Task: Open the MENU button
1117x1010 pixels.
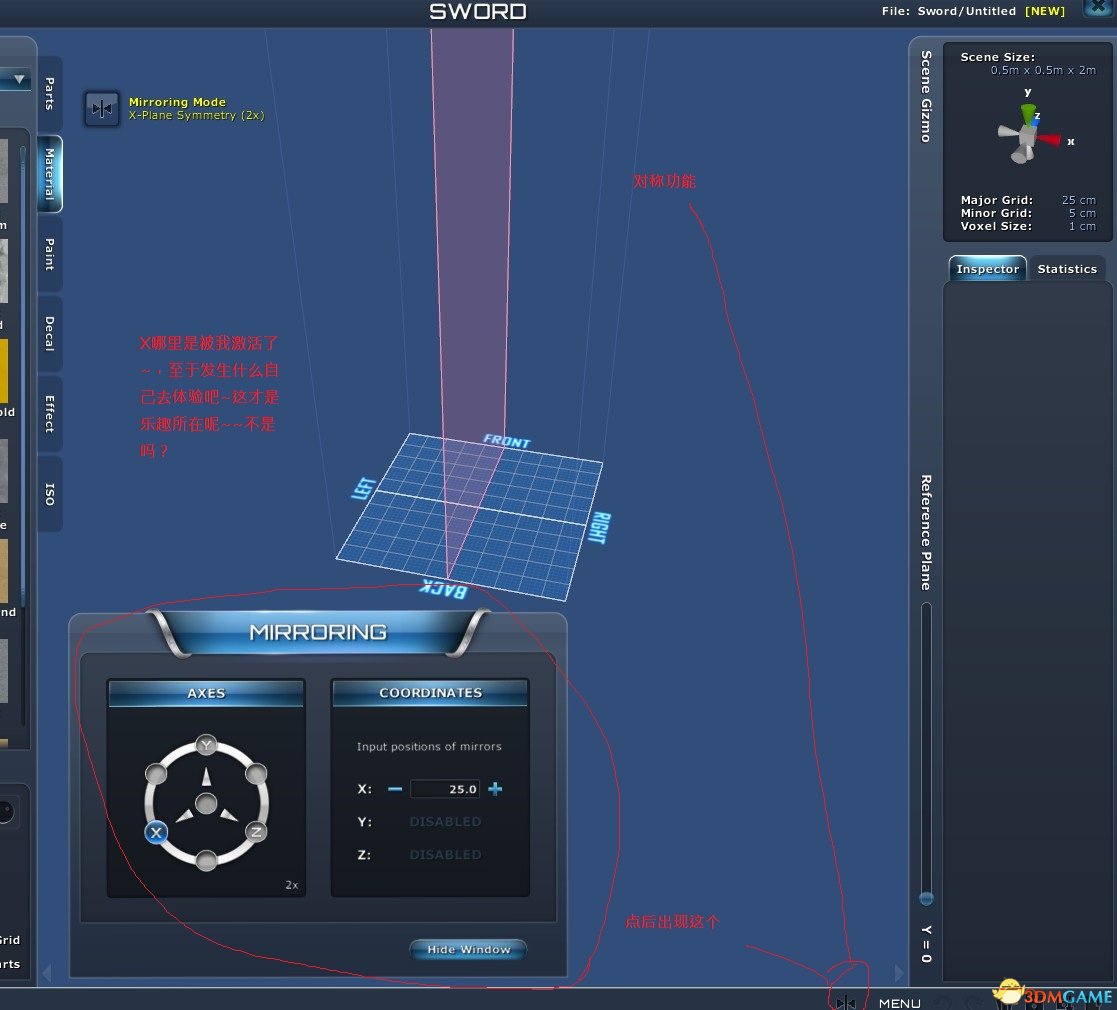Action: click(900, 1003)
